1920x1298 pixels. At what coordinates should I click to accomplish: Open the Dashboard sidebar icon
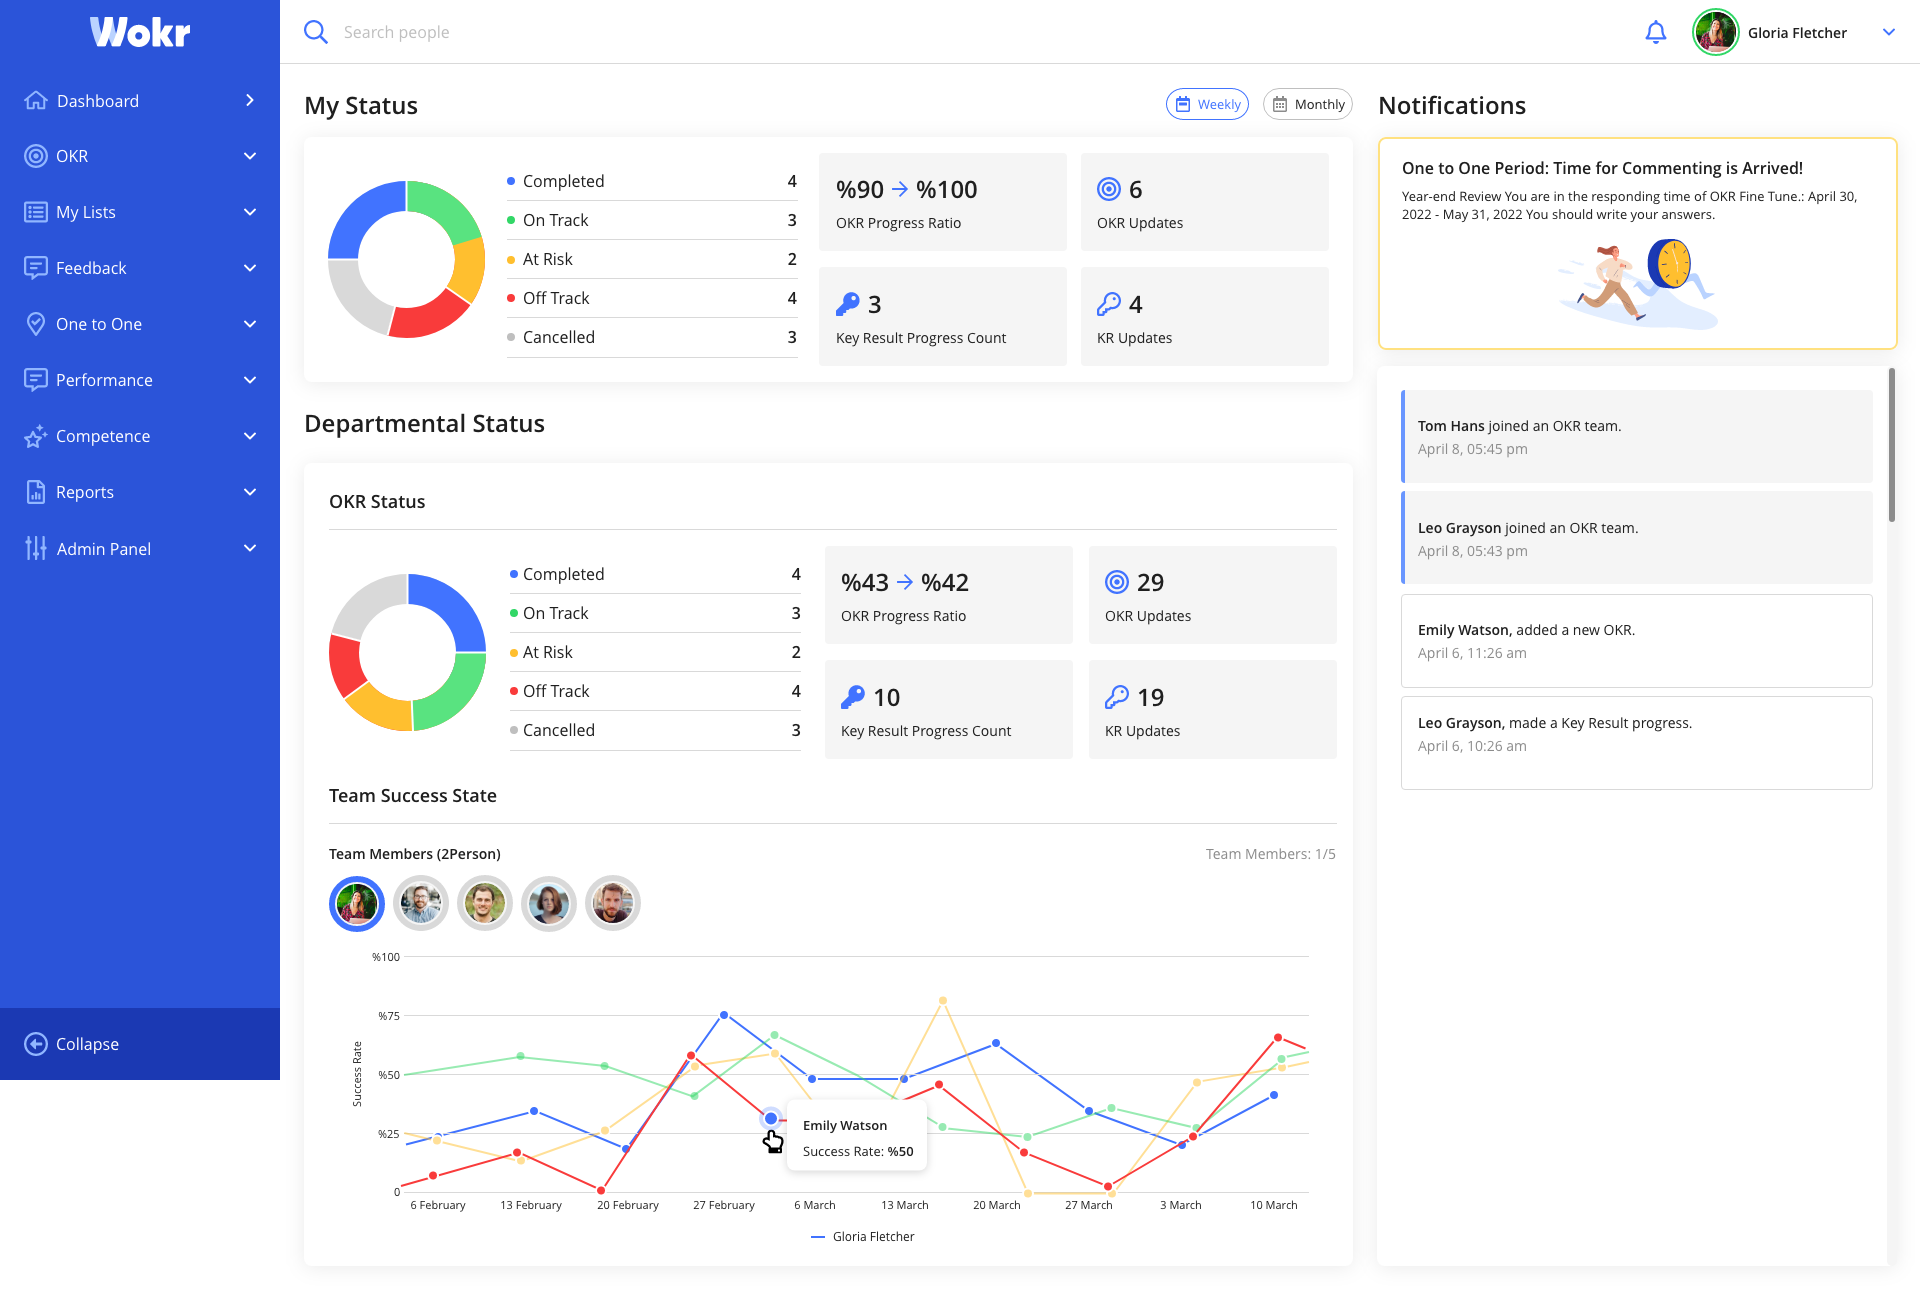pyautogui.click(x=36, y=100)
